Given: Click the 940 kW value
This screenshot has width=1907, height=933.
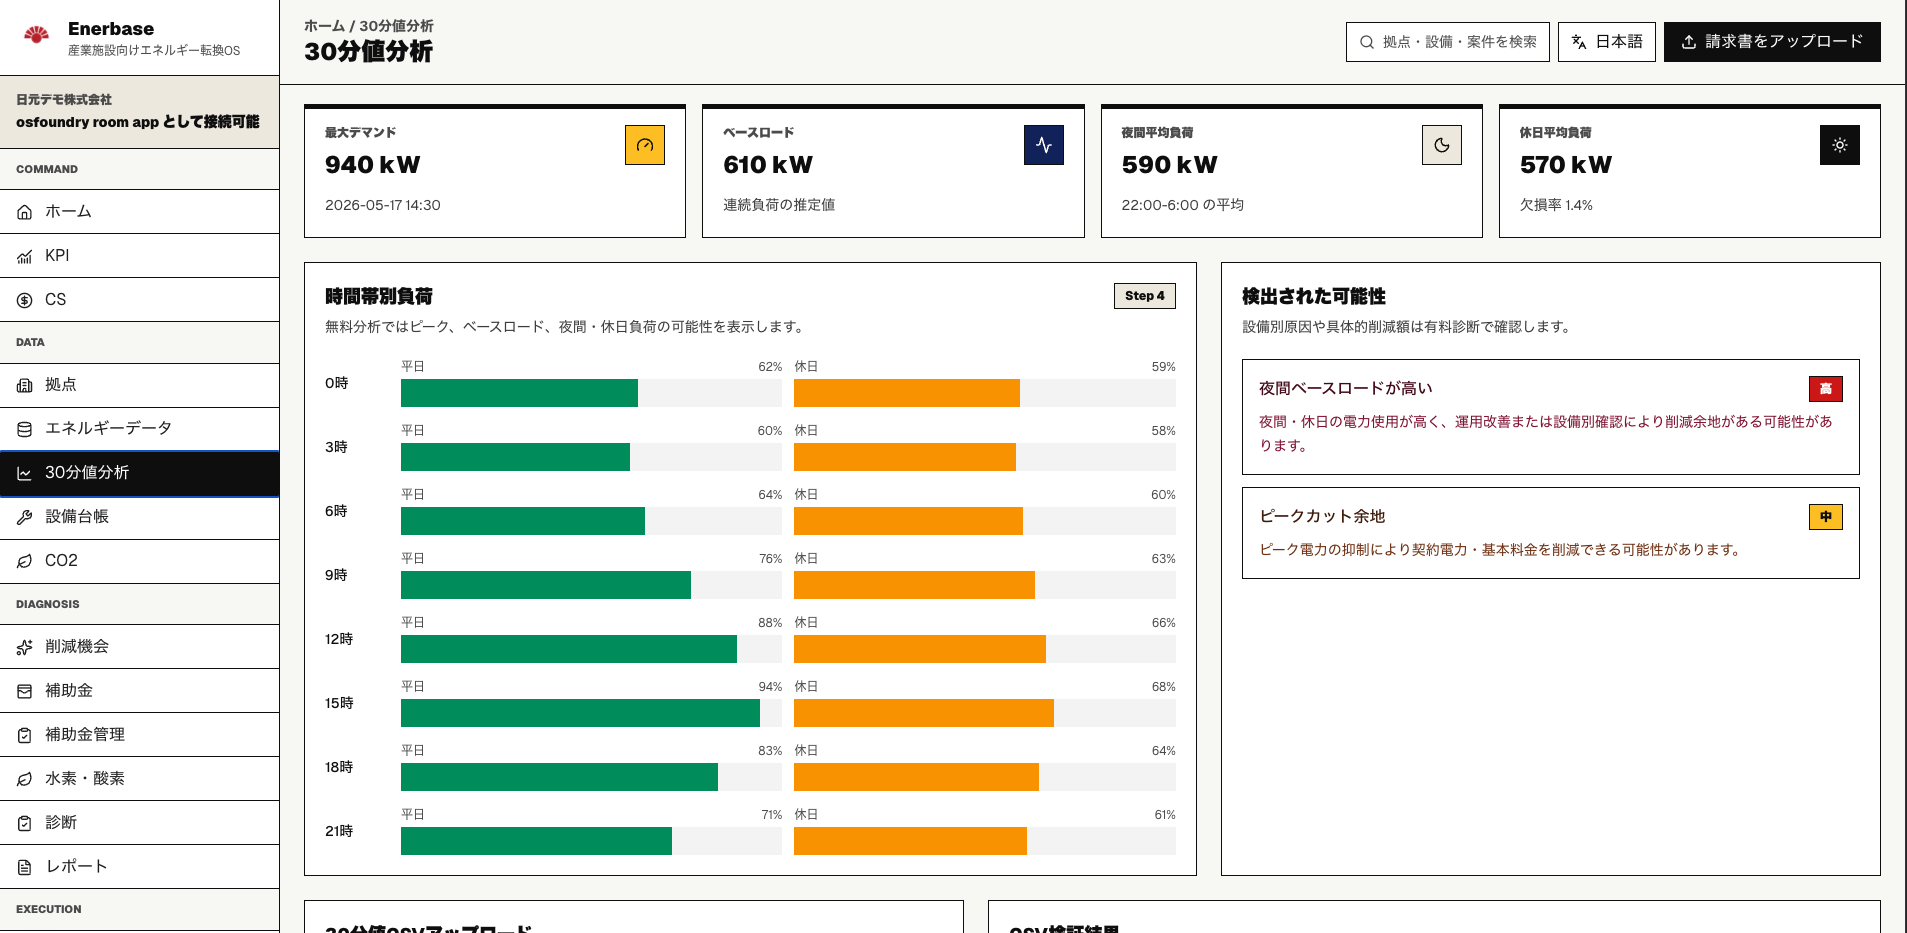Looking at the screenshot, I should [x=373, y=165].
